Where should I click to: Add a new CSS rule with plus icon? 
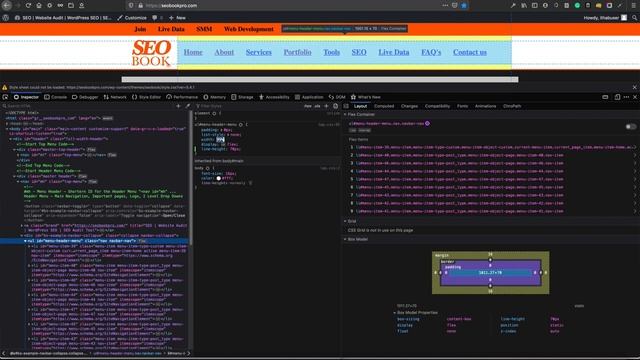click(326, 106)
